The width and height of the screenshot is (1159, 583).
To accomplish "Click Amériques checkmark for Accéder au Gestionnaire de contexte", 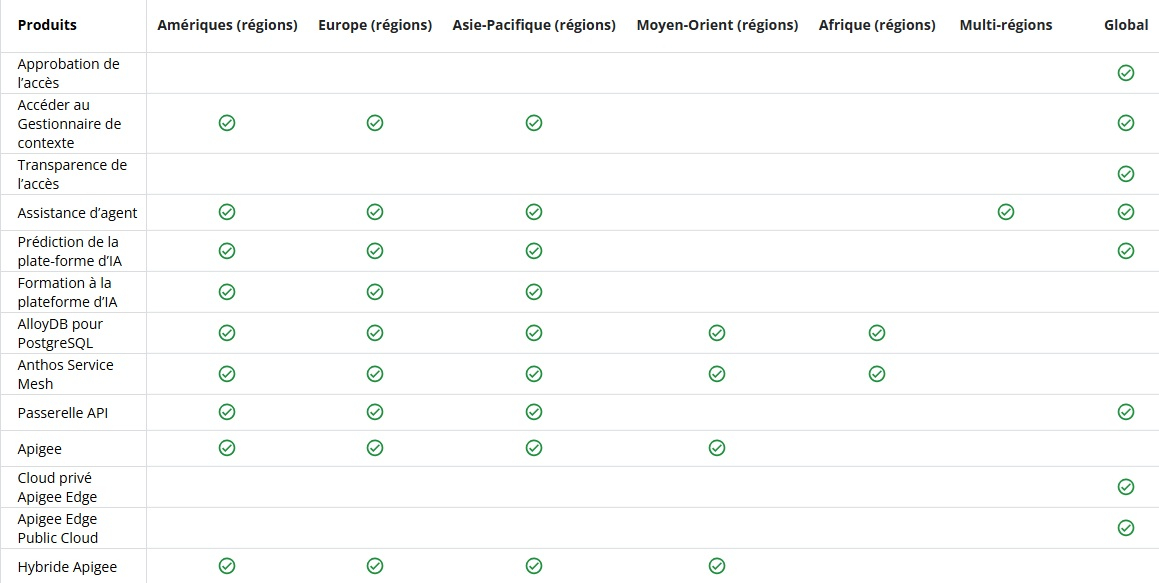I will (227, 123).
